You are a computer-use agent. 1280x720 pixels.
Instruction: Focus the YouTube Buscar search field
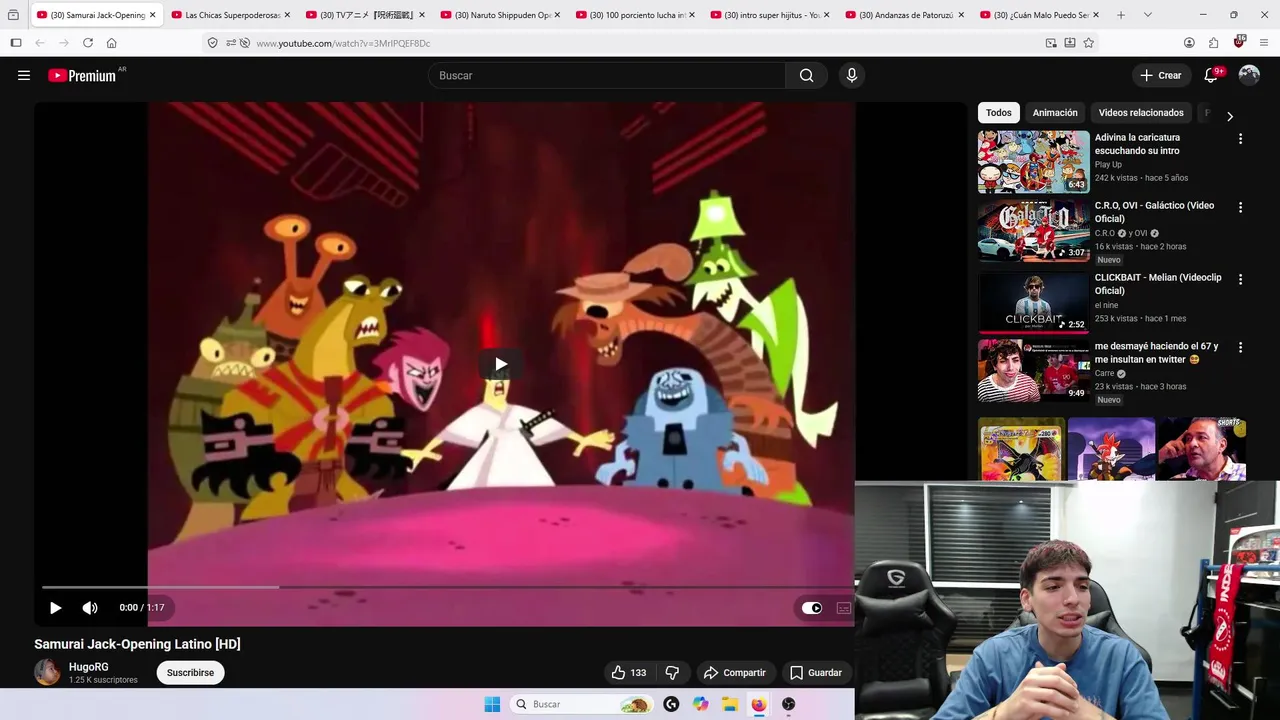click(x=607, y=75)
